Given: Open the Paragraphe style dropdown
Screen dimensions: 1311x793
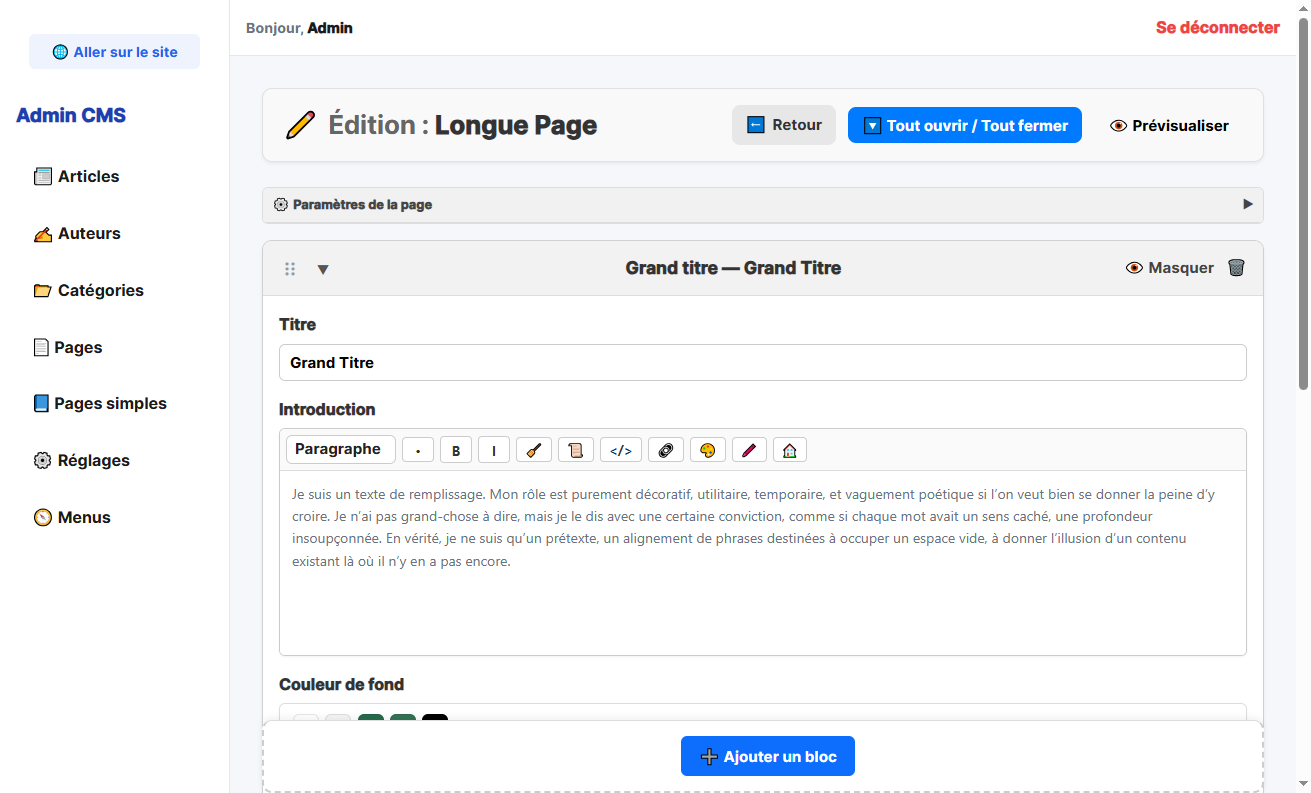Looking at the screenshot, I should tap(340, 450).
